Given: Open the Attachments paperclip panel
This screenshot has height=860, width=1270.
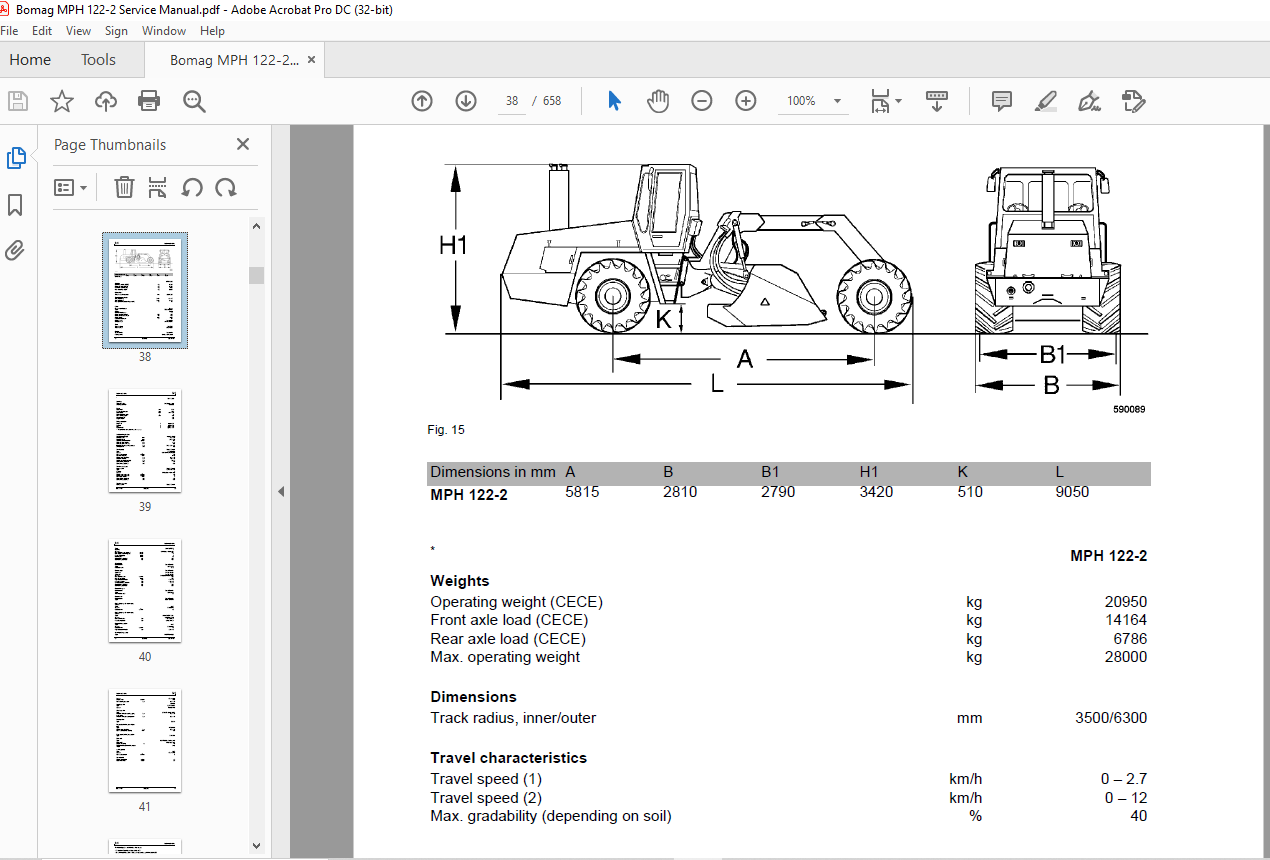Looking at the screenshot, I should point(15,250).
